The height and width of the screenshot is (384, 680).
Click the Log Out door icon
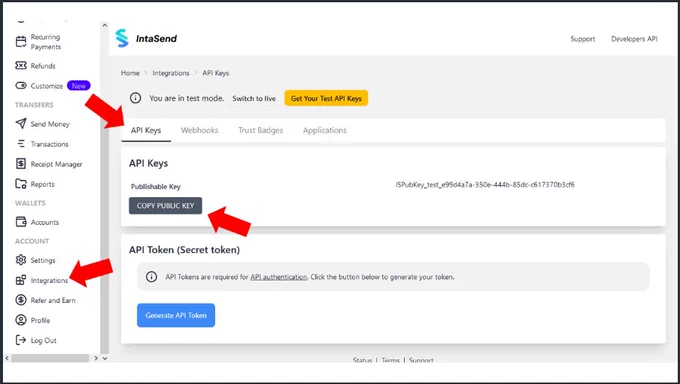21,340
